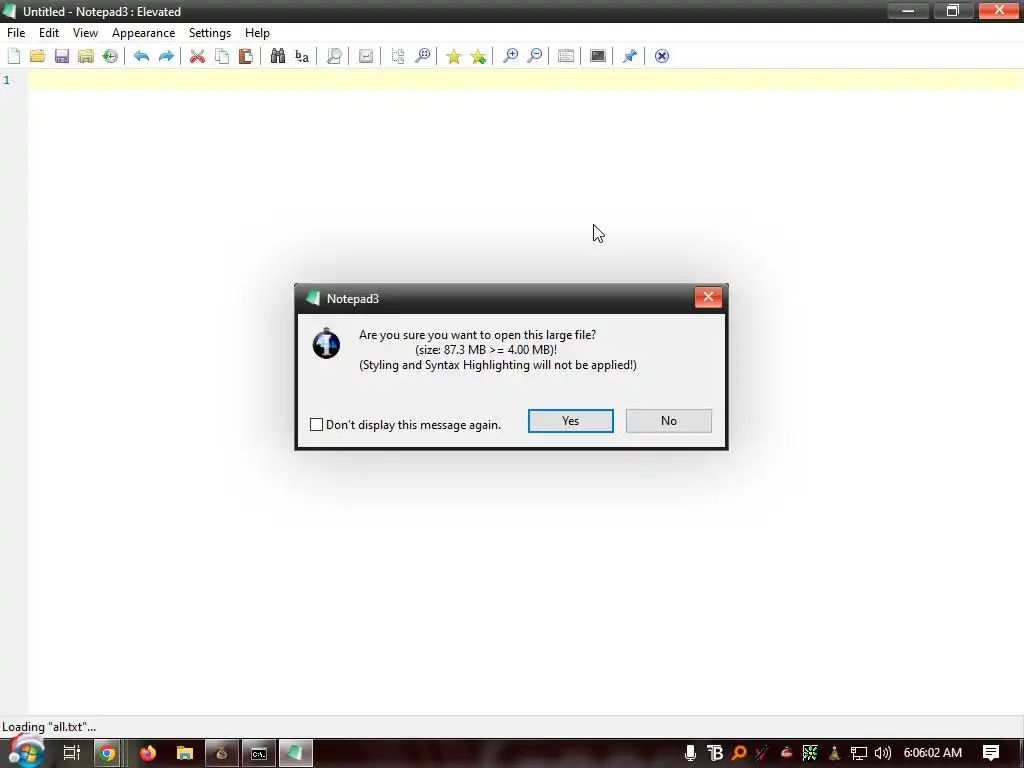Screen dimensions: 1024x768
Task: Click the Save floppy disk icon
Action: 61,56
